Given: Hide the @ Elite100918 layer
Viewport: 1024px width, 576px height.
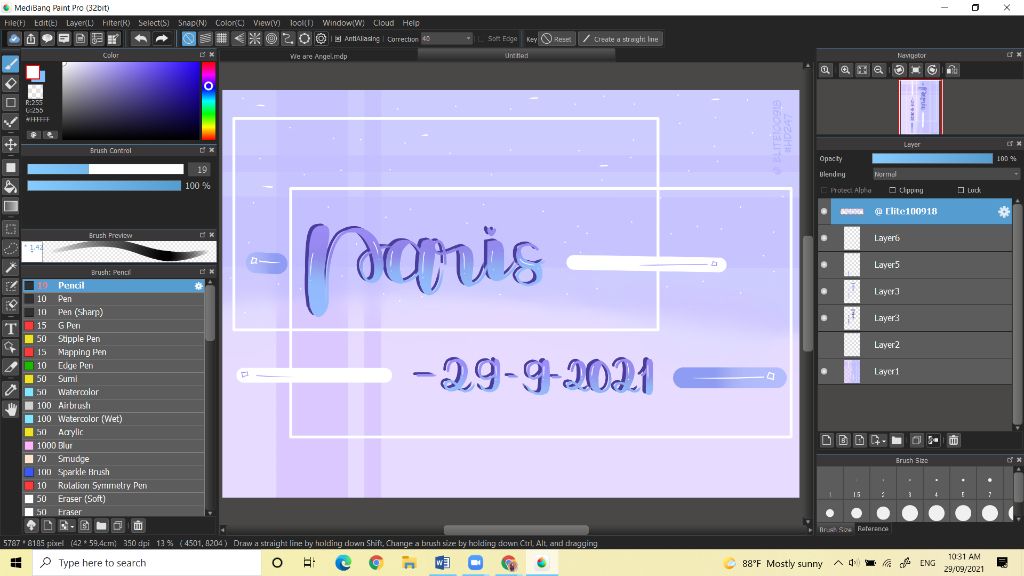Looking at the screenshot, I should (824, 211).
